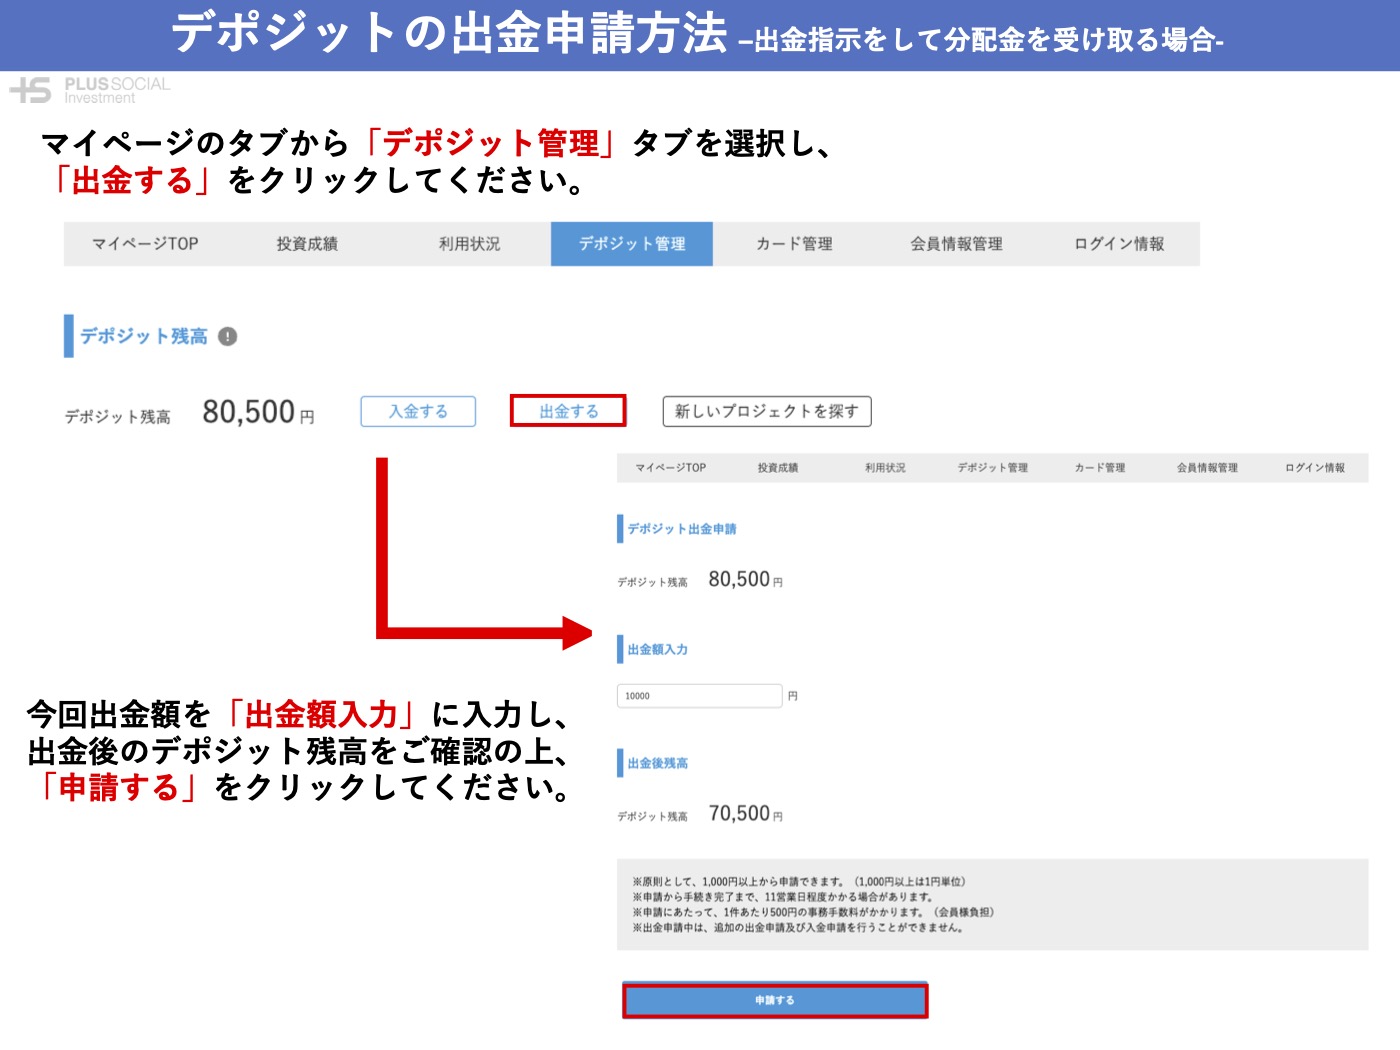
Task: Click the 出金後残高 heading
Action: point(658,763)
